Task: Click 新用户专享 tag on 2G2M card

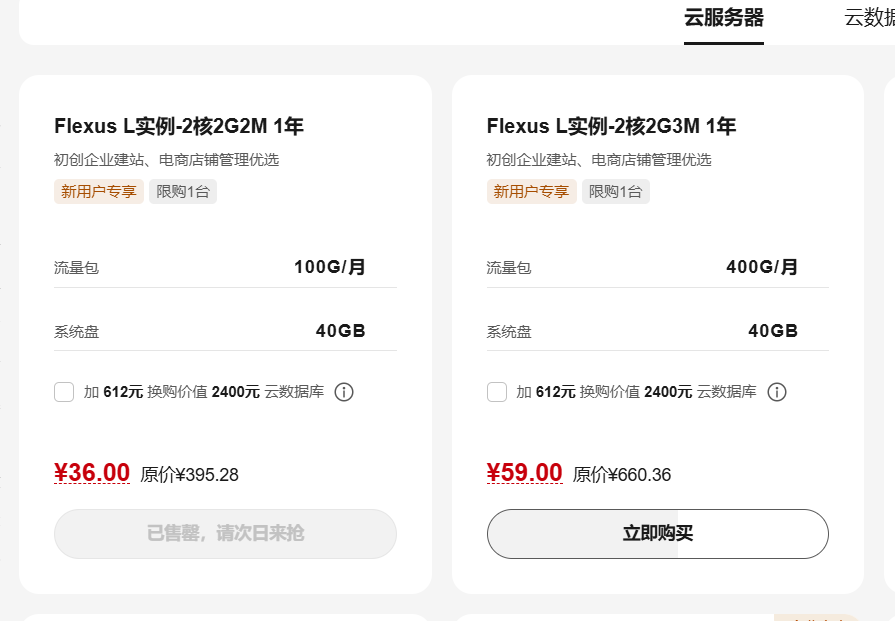Action: click(x=99, y=192)
